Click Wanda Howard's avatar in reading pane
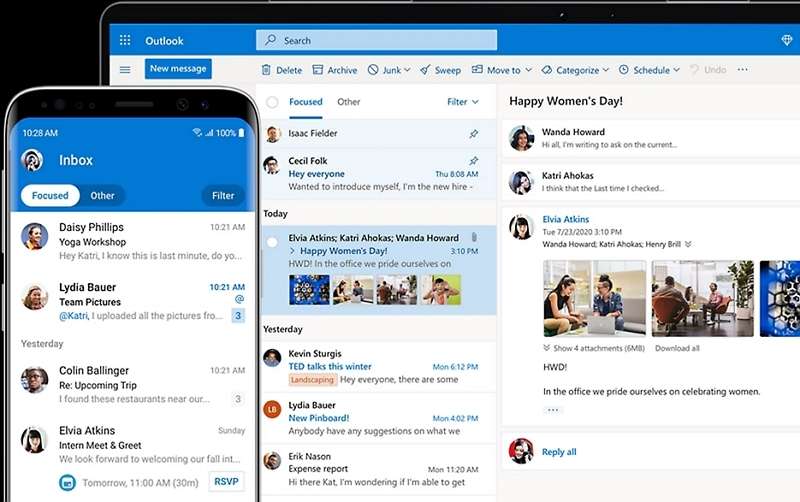The height and width of the screenshot is (502, 800). tap(521, 138)
